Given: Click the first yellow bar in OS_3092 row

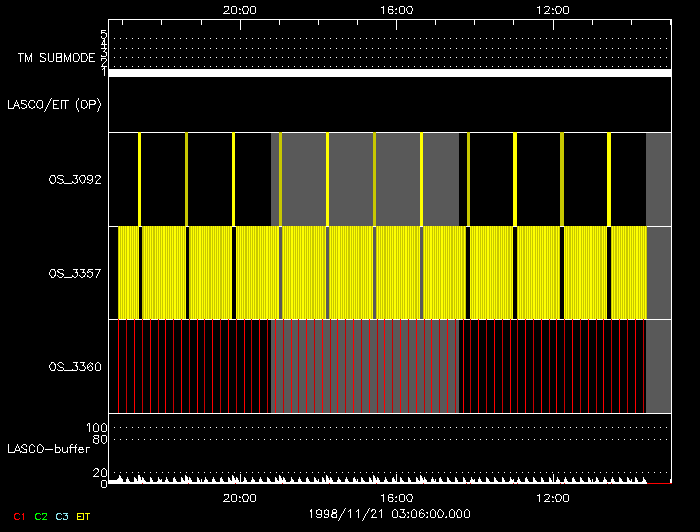Looking at the screenshot, I should (x=140, y=179).
